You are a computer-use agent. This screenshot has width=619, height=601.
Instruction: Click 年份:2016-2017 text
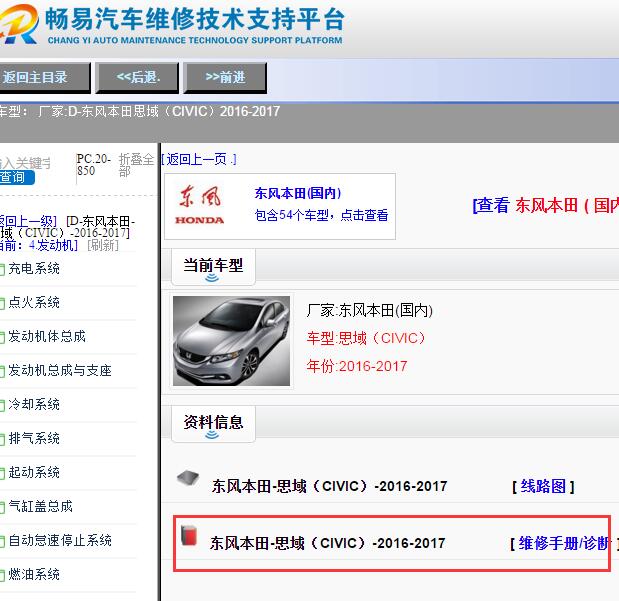[x=357, y=366]
